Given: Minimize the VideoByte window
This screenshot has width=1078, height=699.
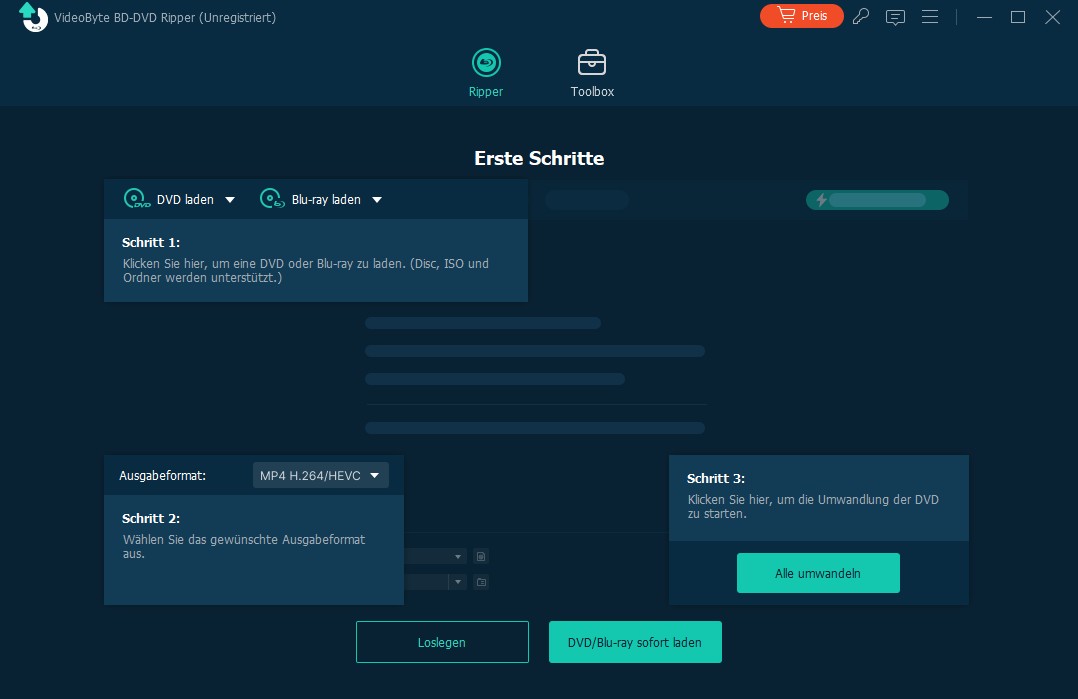Looking at the screenshot, I should (x=984, y=17).
